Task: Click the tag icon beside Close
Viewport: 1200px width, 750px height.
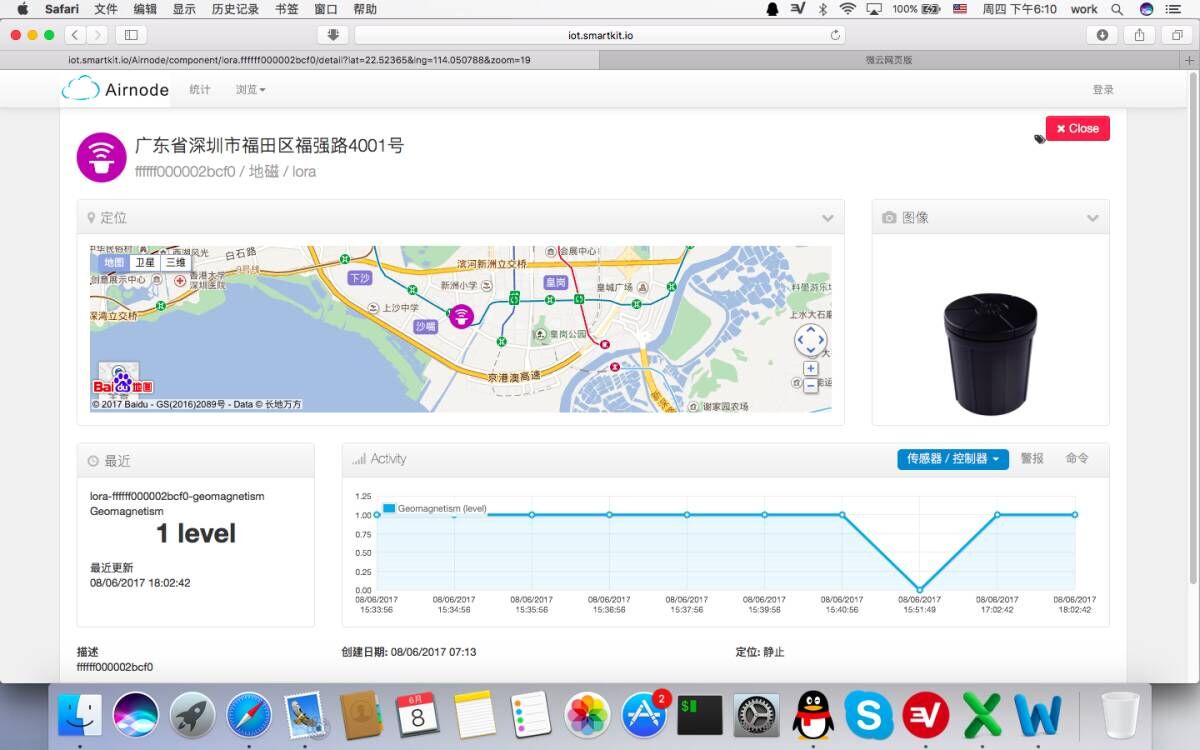Action: tap(1039, 139)
